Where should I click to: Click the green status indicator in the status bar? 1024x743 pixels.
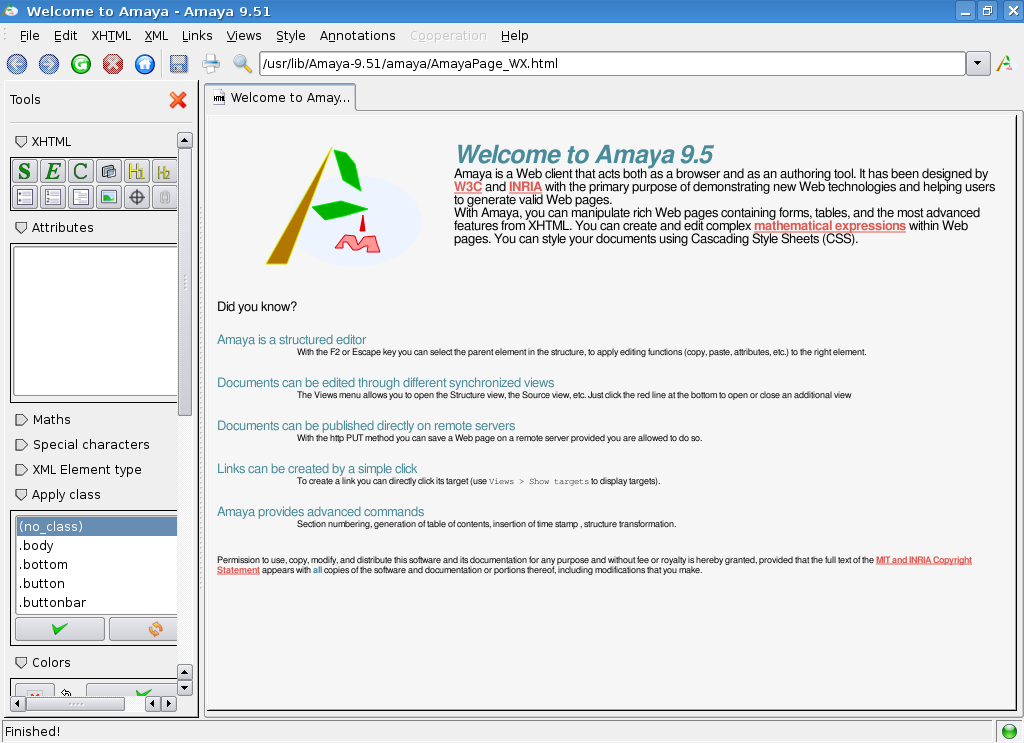[1009, 731]
